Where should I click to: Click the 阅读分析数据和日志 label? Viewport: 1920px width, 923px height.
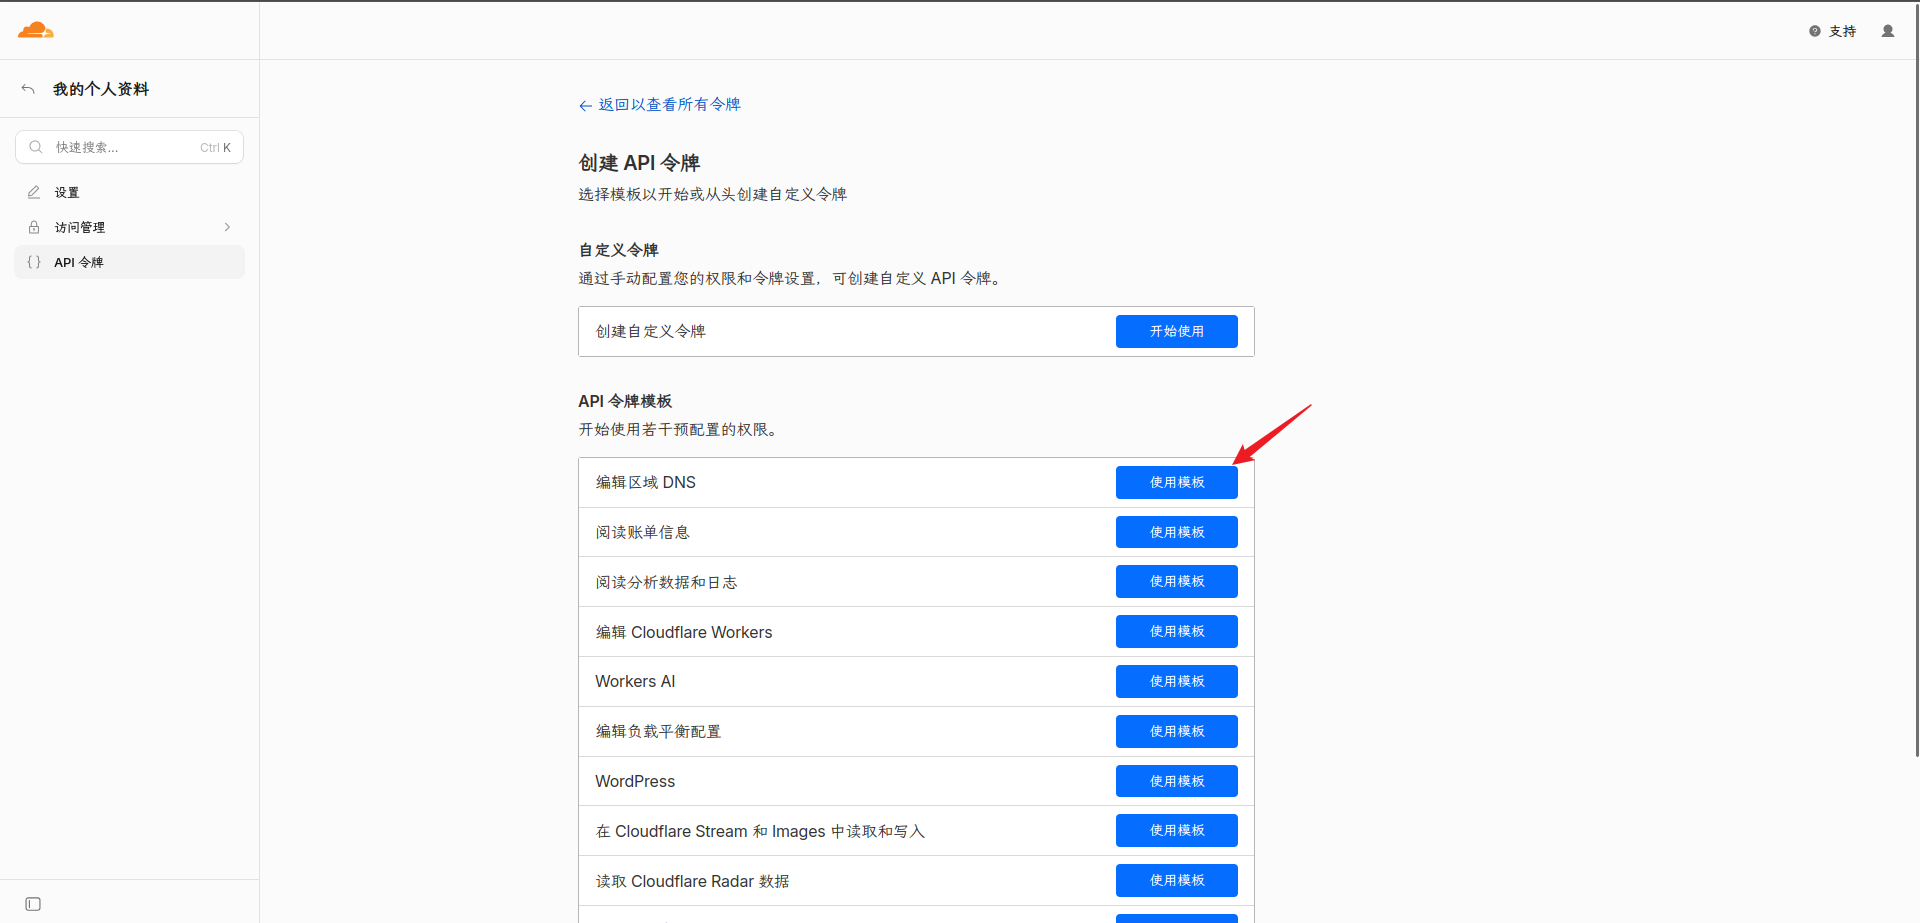pyautogui.click(x=666, y=582)
